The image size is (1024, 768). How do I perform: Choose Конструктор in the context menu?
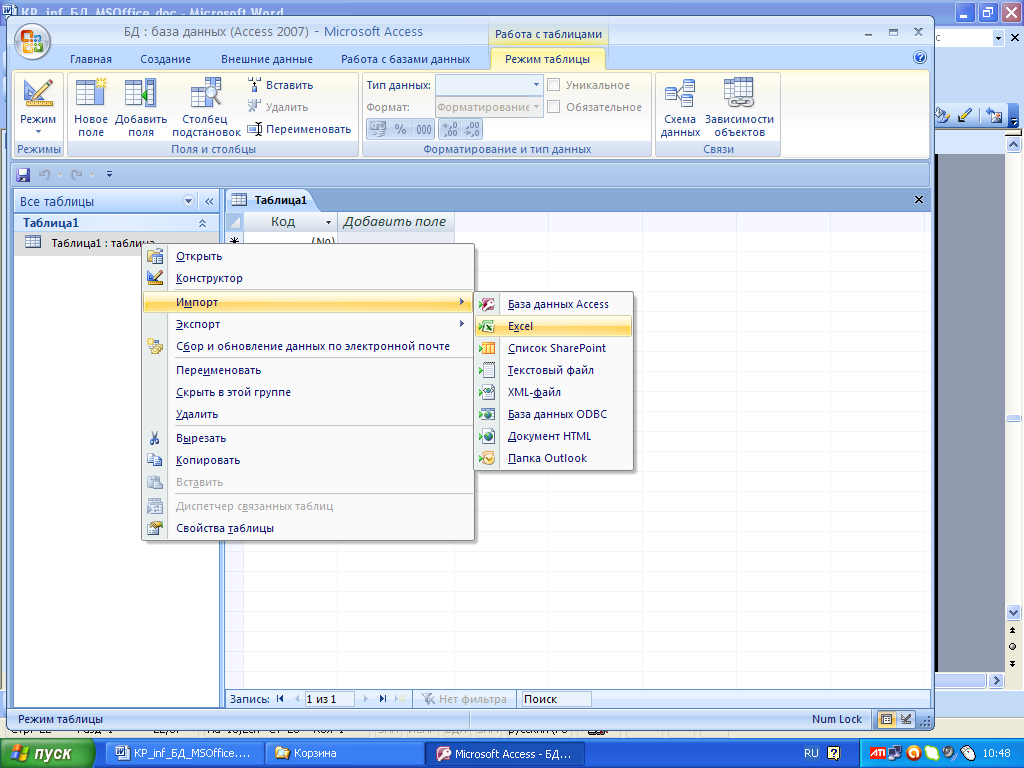pos(308,278)
